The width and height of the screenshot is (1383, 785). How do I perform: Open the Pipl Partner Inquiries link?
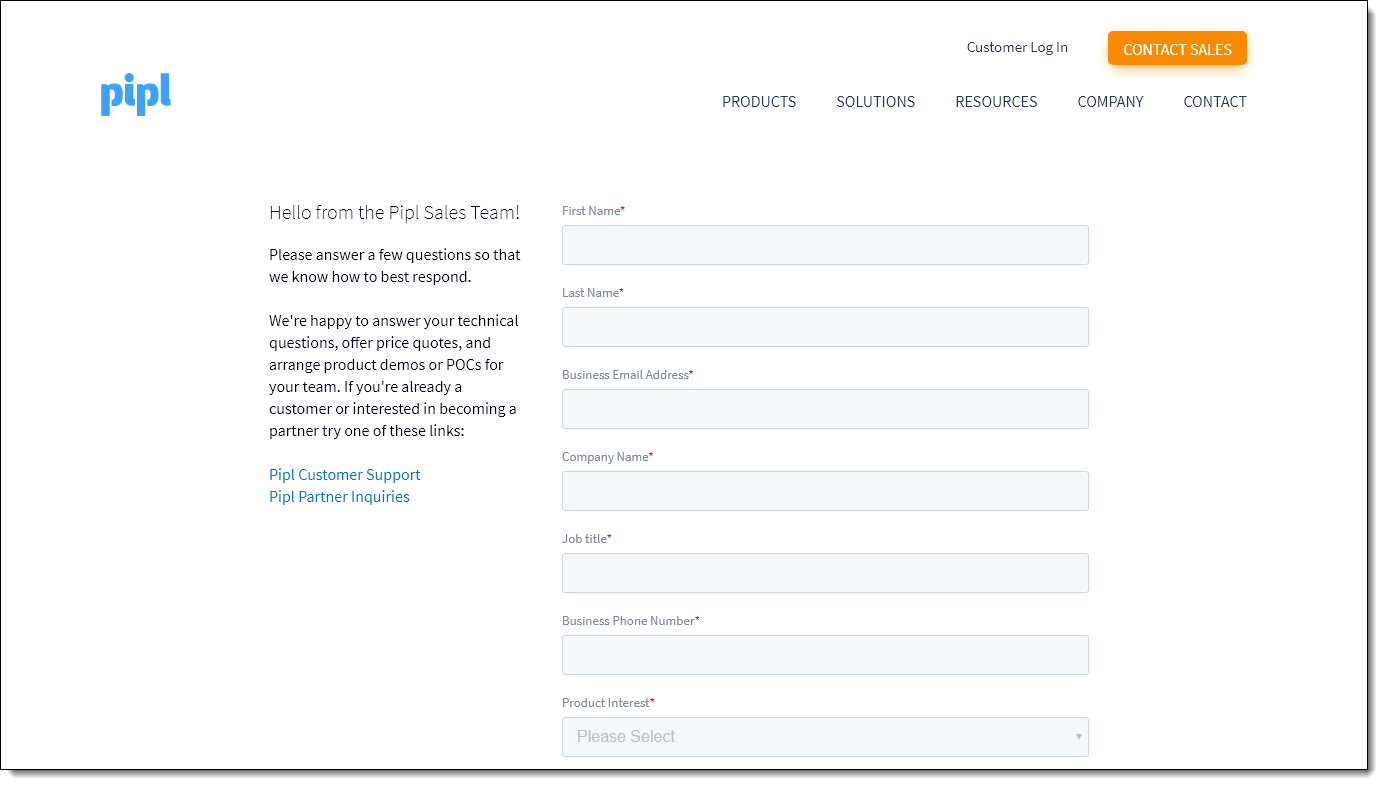tap(339, 497)
